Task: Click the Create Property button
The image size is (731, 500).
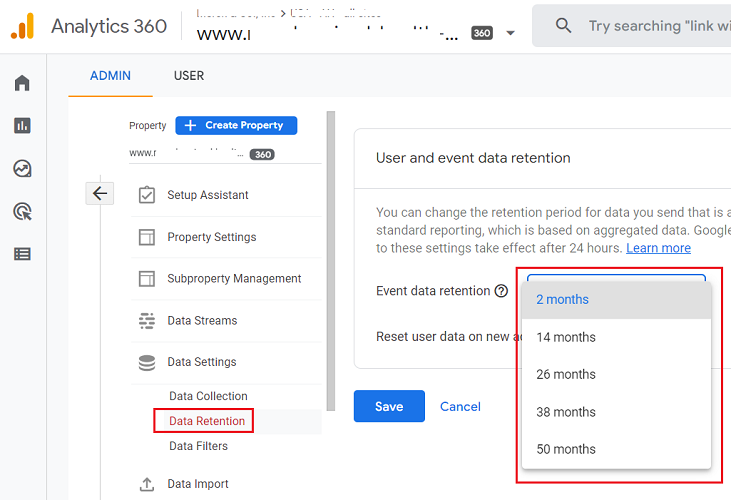Action: tap(236, 125)
